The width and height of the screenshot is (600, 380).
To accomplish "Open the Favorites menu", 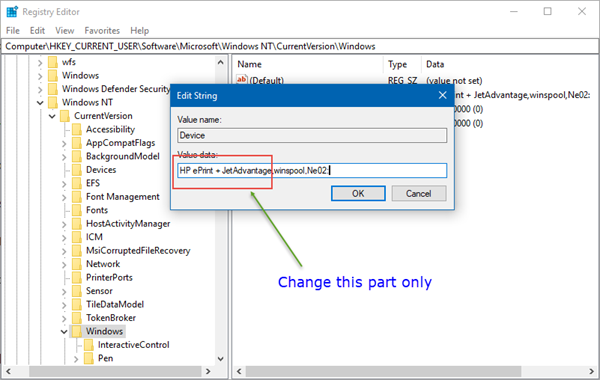I will point(102,31).
